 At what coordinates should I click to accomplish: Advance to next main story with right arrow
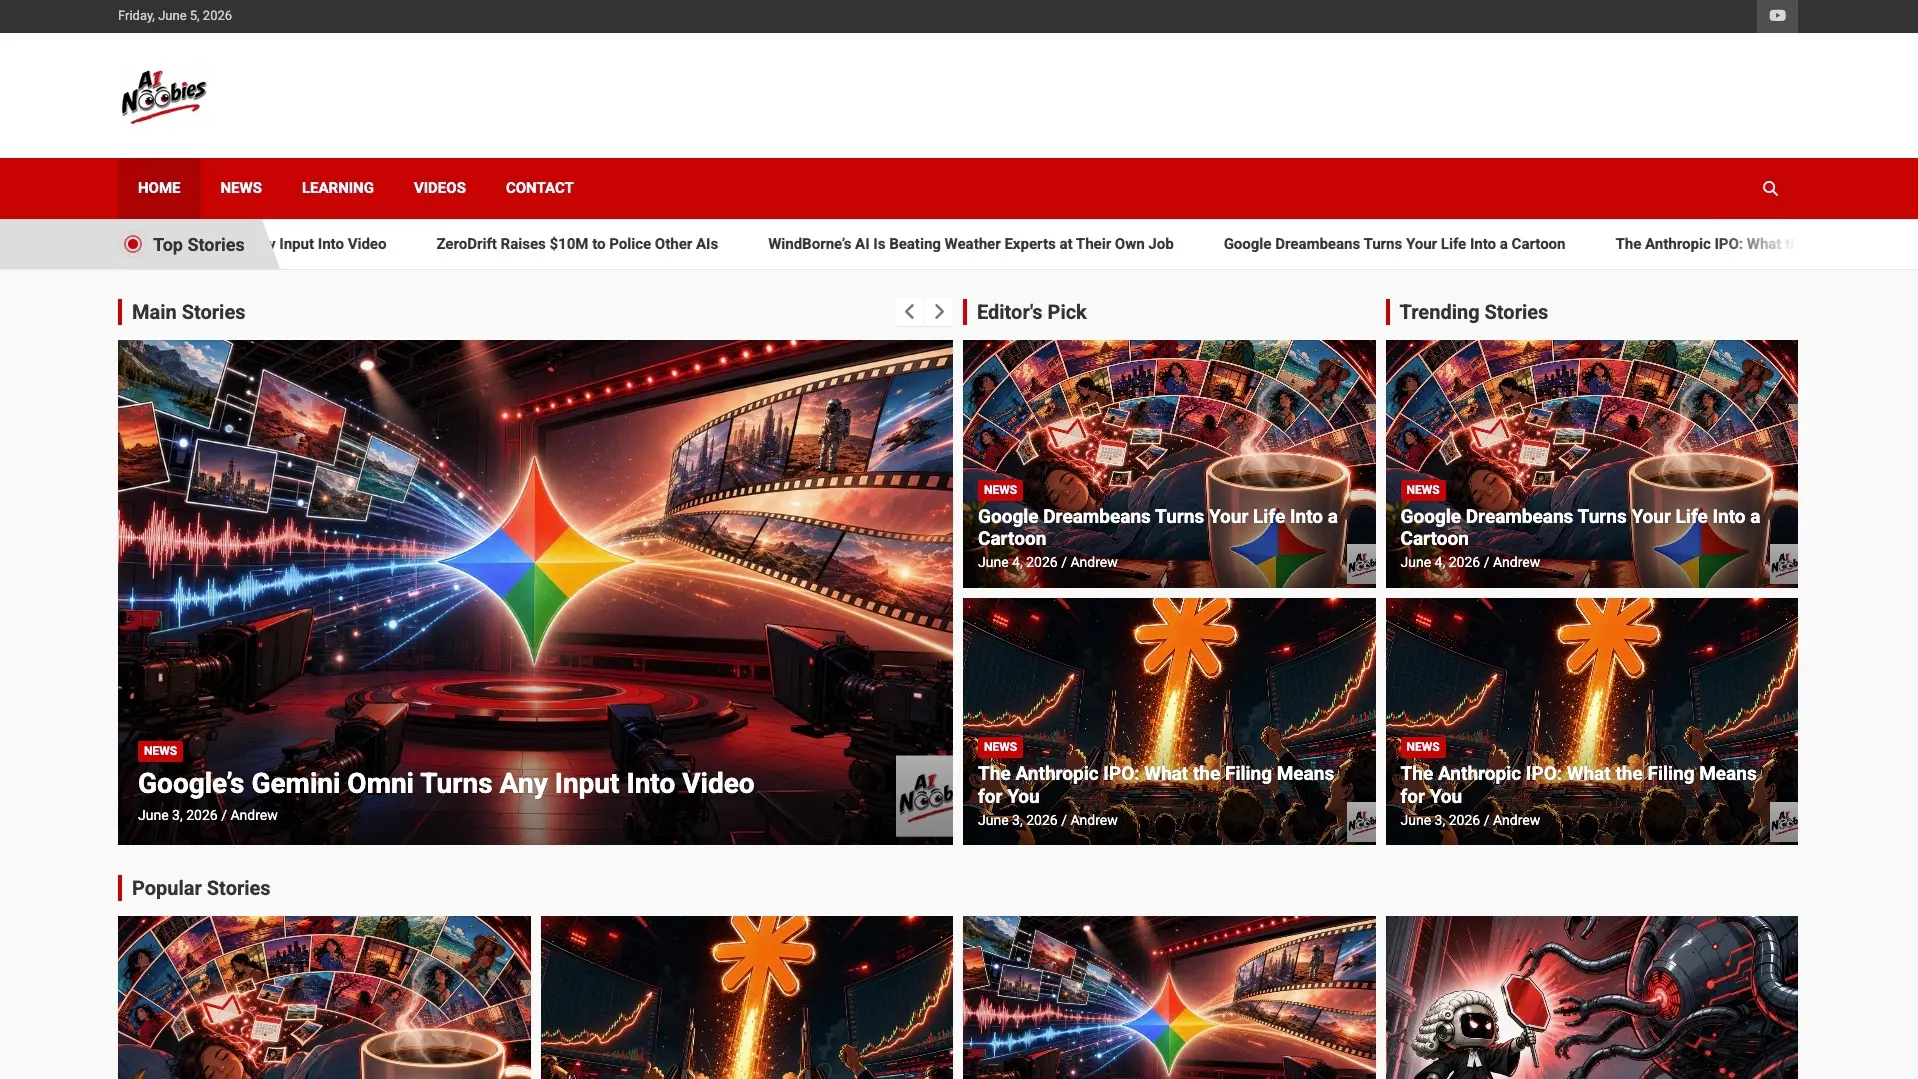pyautogui.click(x=939, y=312)
